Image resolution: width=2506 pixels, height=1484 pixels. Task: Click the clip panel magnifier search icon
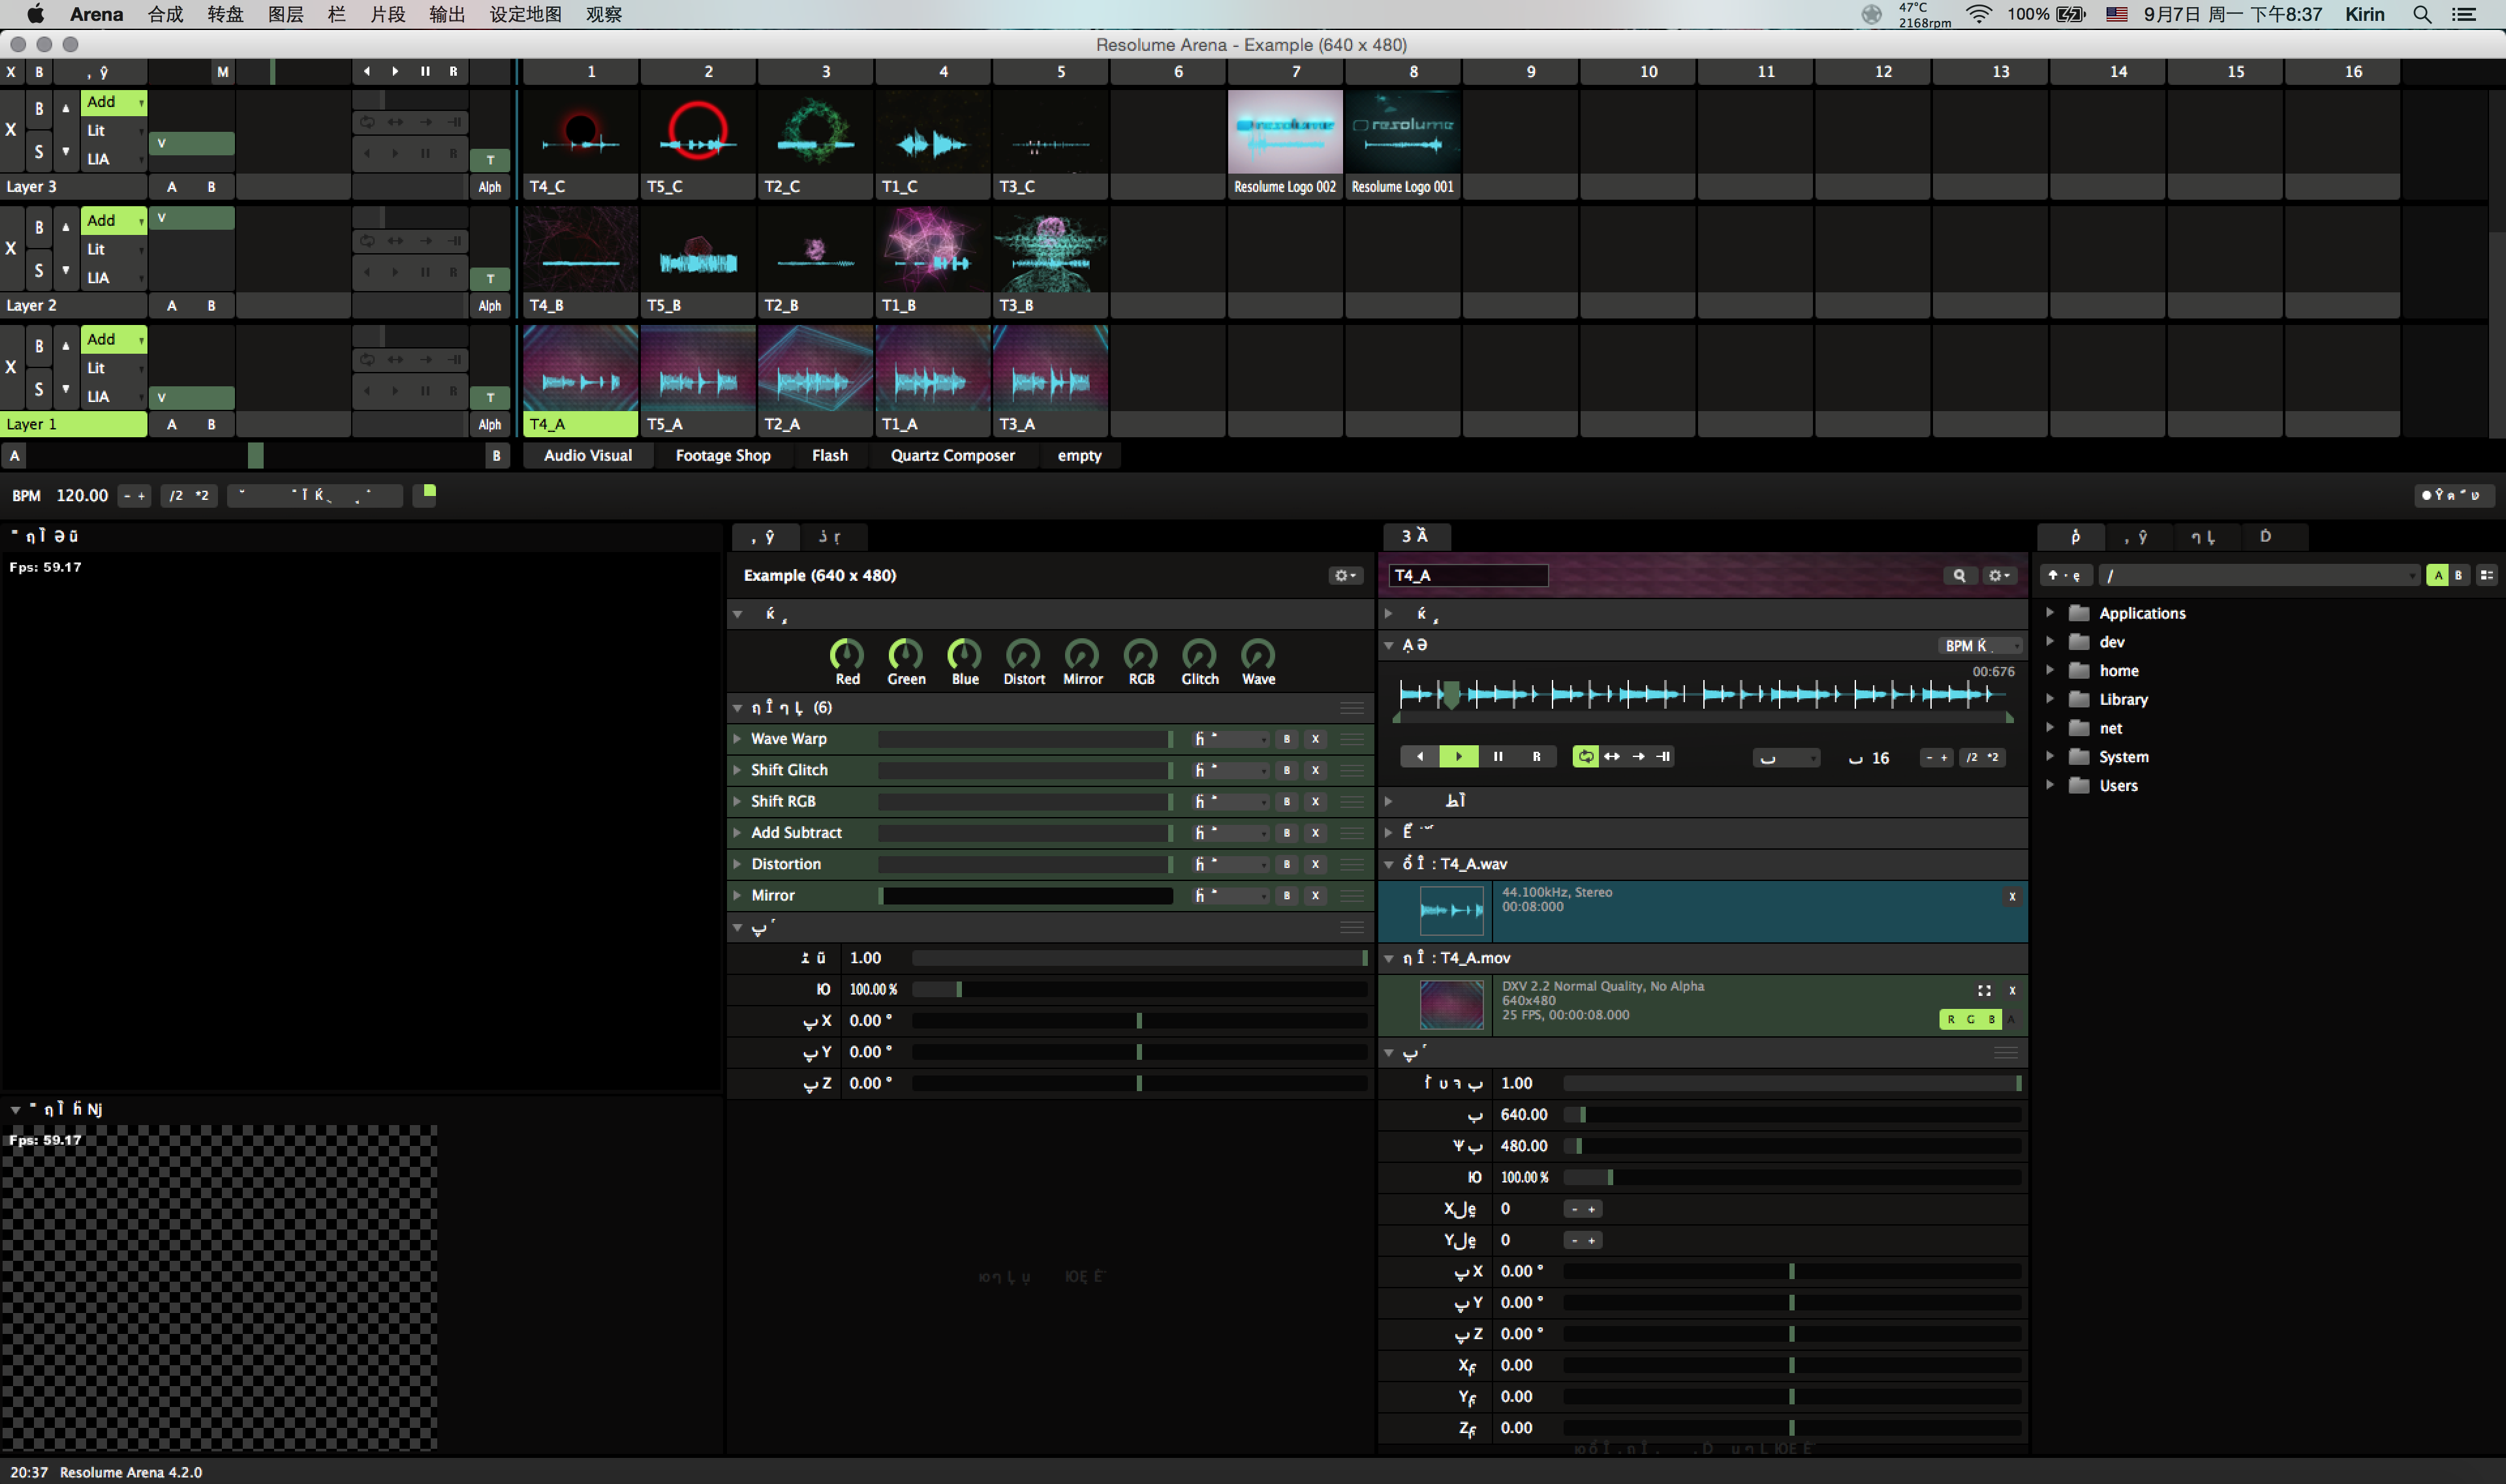pos(1959,576)
